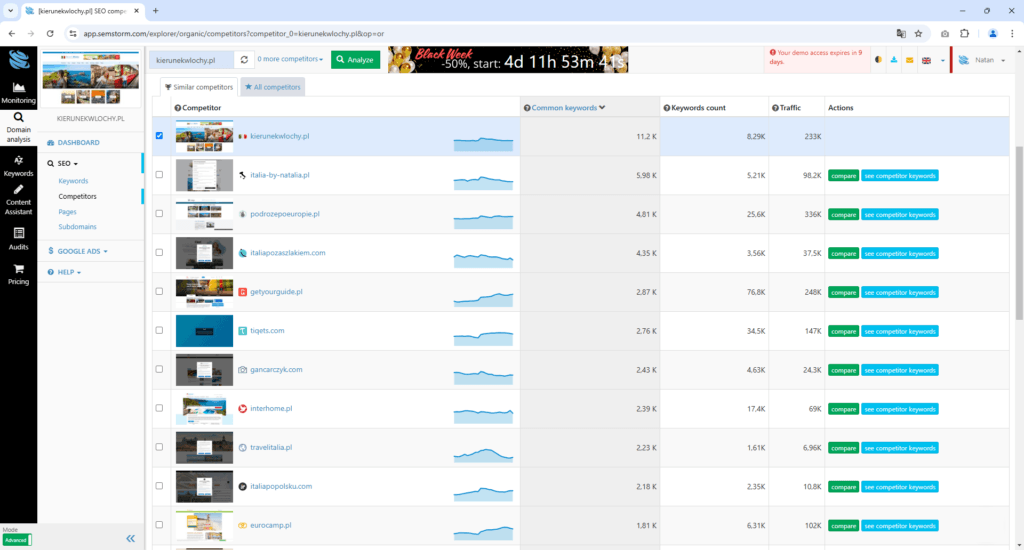Screen dimensions: 1024x550
Task: Open a new browser tab
Action: 155,10
